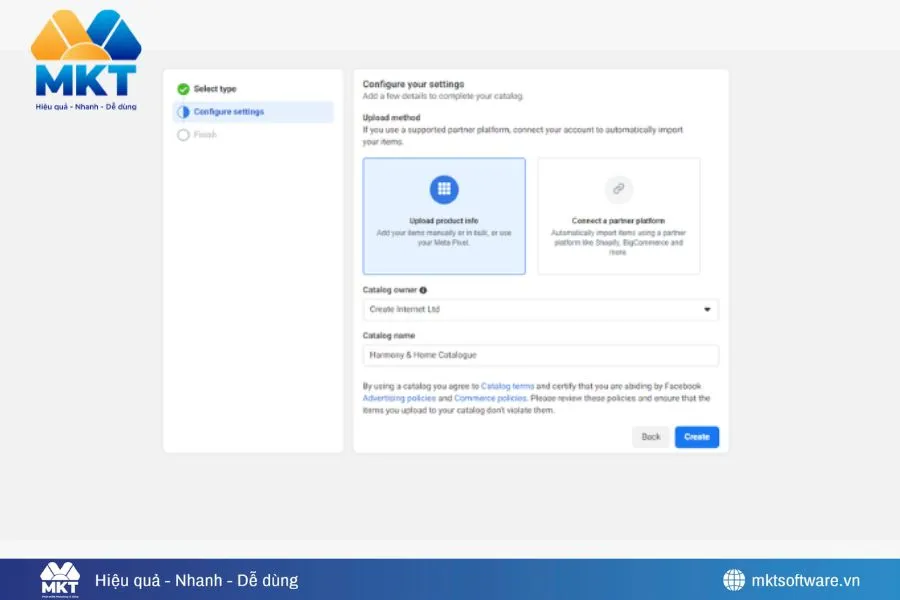Screen dimensions: 900x600
Task: Click the Catalog name input field
Action: tap(540, 355)
